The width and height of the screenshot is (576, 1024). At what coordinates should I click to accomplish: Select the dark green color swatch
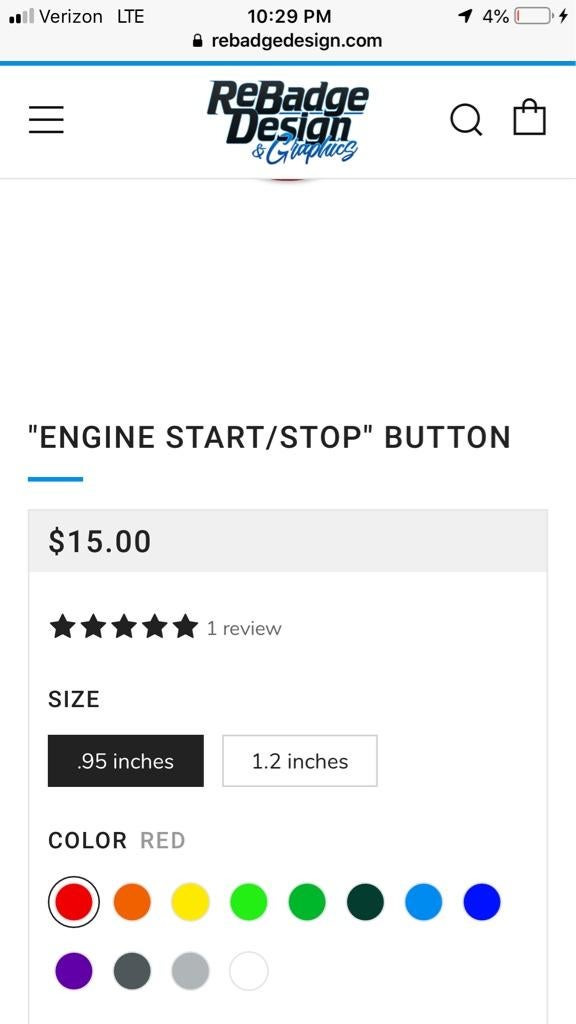365,901
